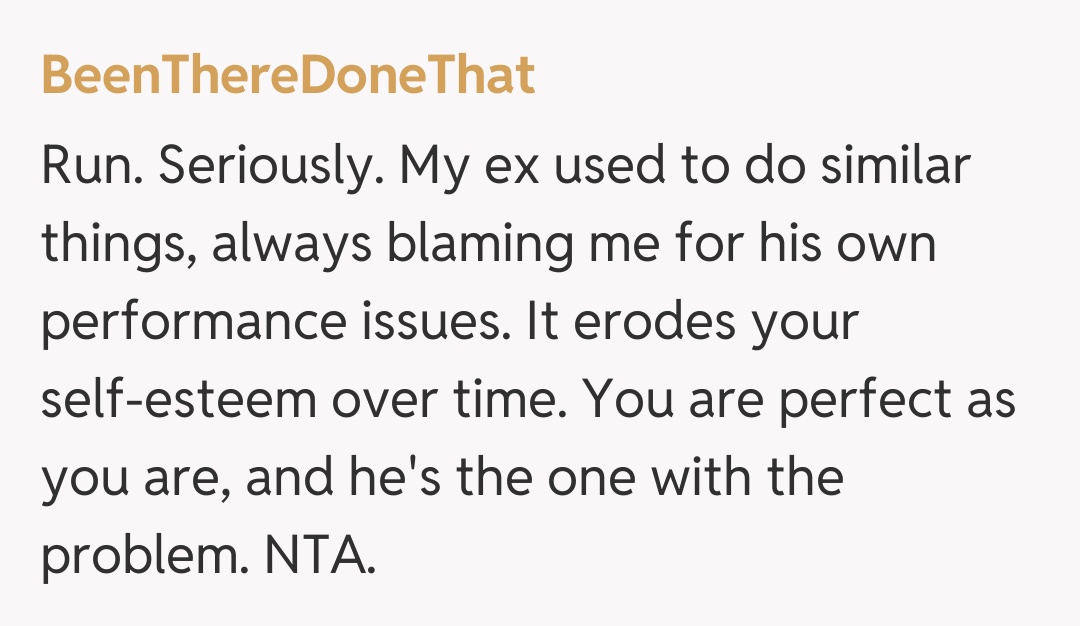Click the word "problem." on last line
The height and width of the screenshot is (626, 1080).
click(144, 556)
